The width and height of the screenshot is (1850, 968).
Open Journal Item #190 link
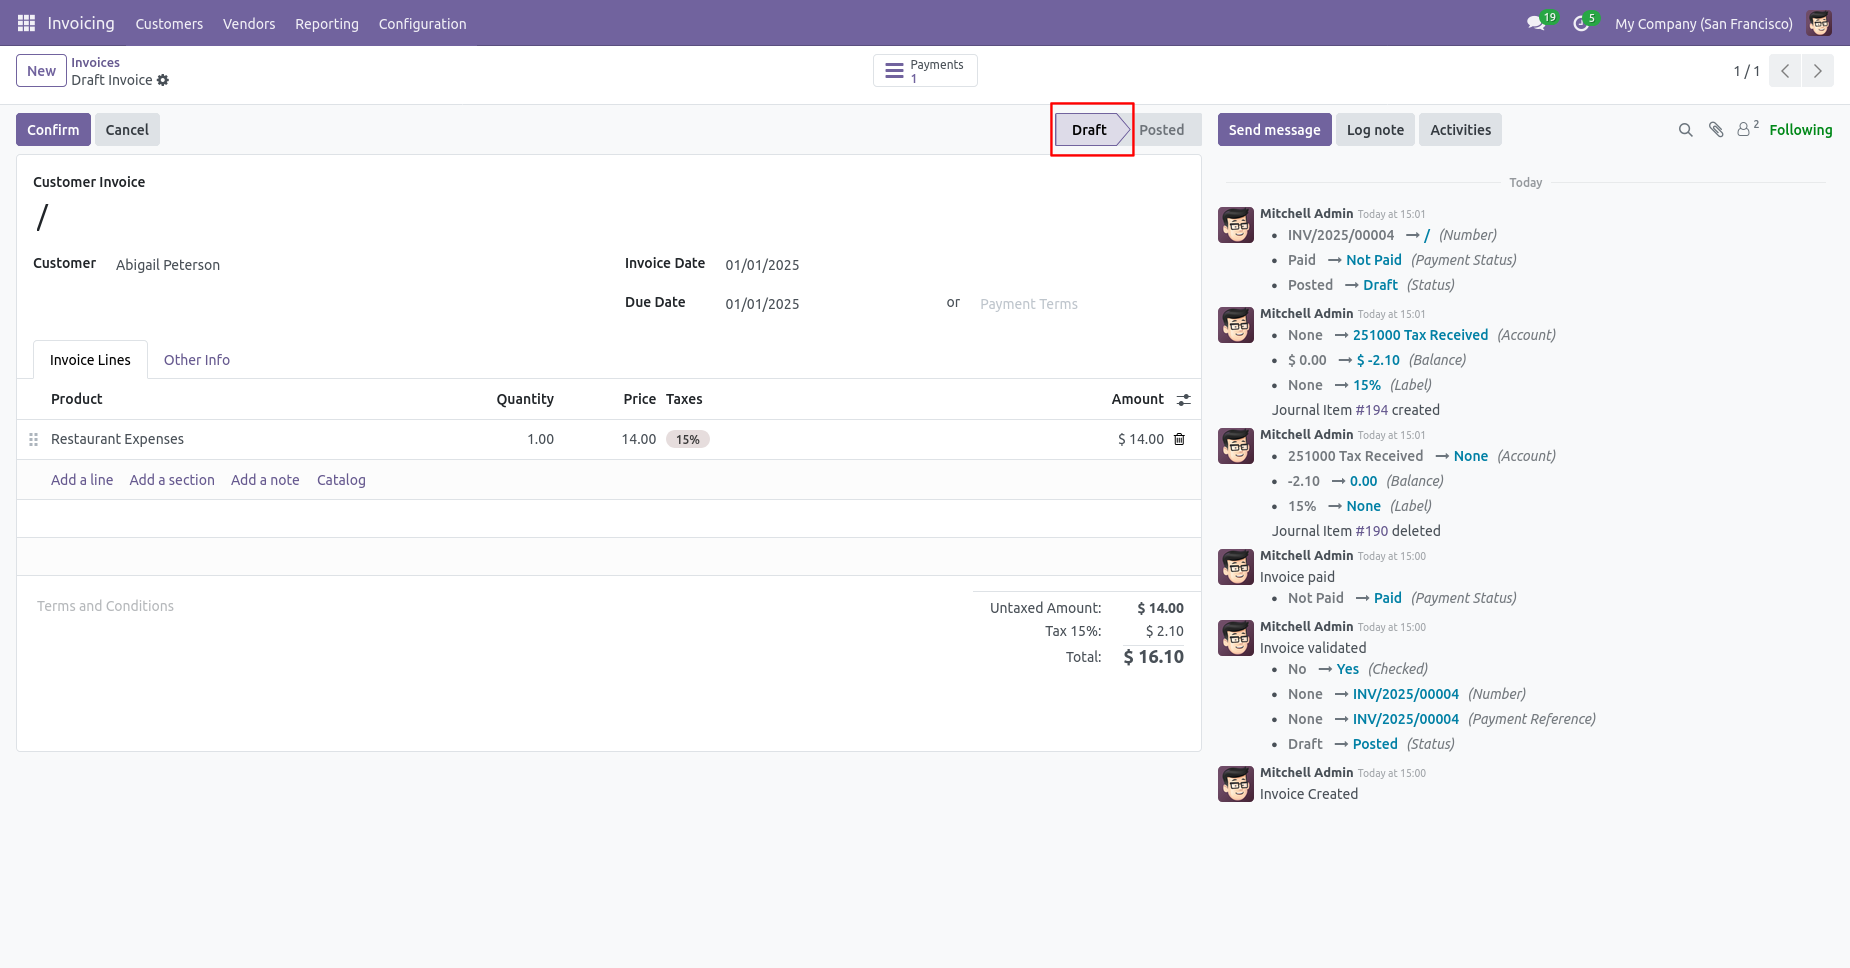[x=1372, y=531]
